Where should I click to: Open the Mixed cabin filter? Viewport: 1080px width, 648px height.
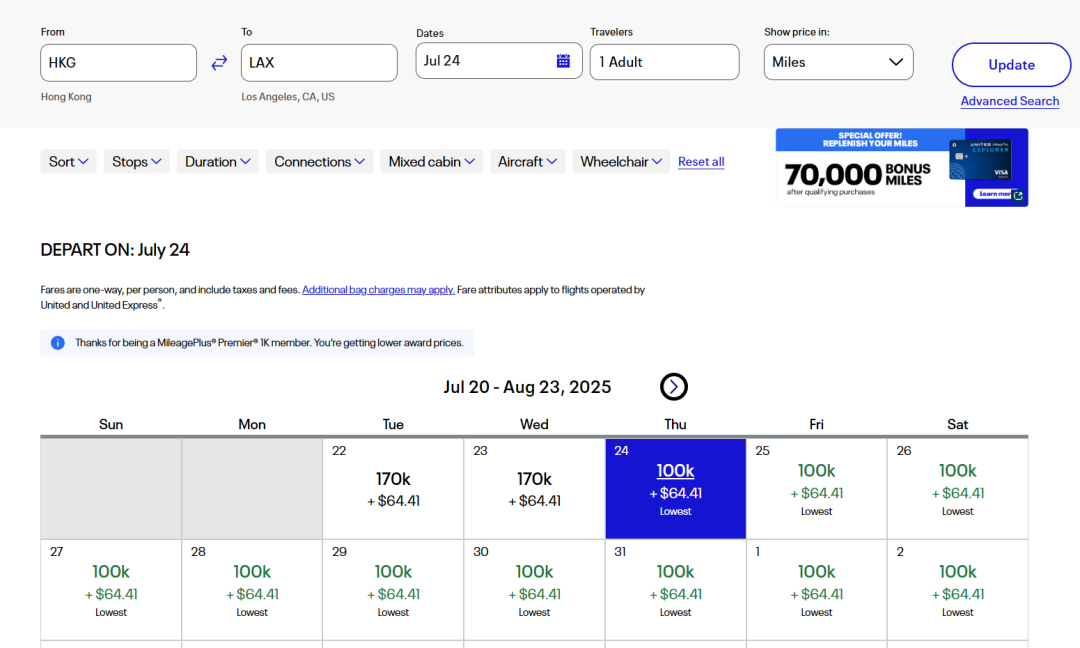click(x=431, y=162)
